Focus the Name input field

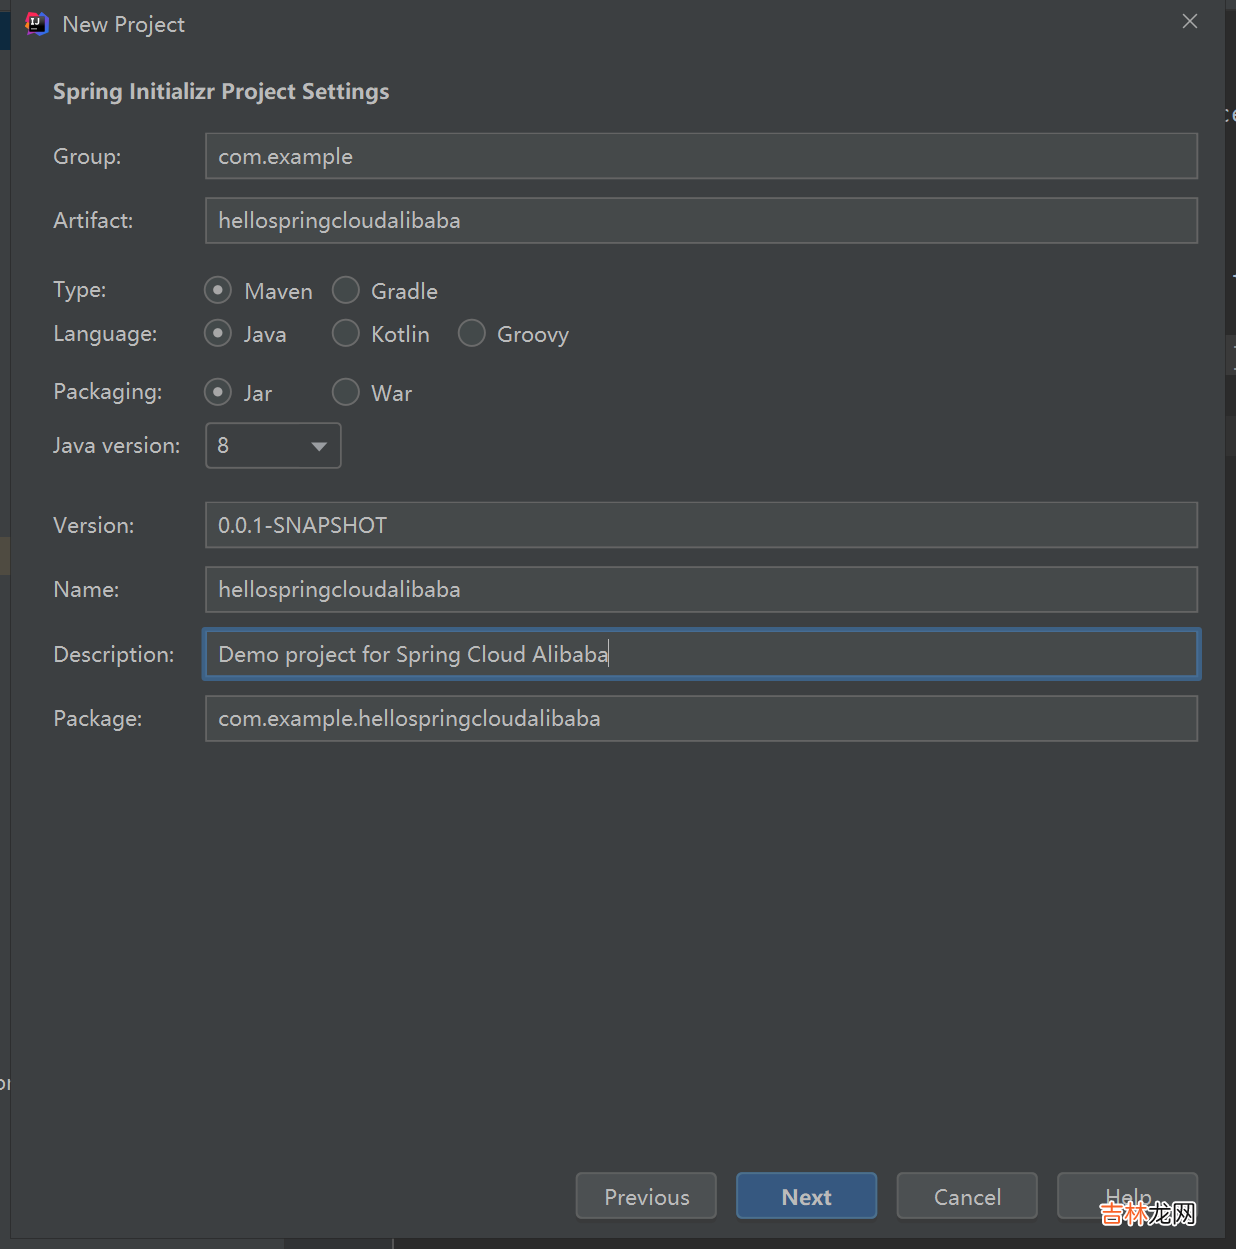[x=700, y=590]
